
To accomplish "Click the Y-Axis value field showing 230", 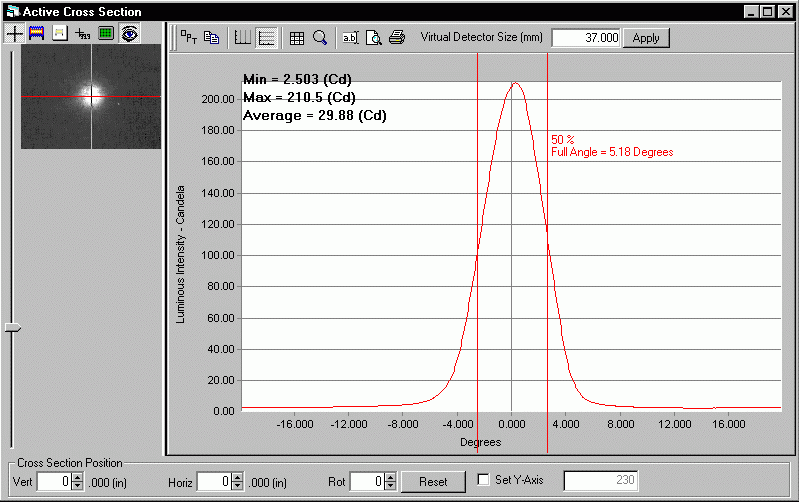I will [x=601, y=480].
